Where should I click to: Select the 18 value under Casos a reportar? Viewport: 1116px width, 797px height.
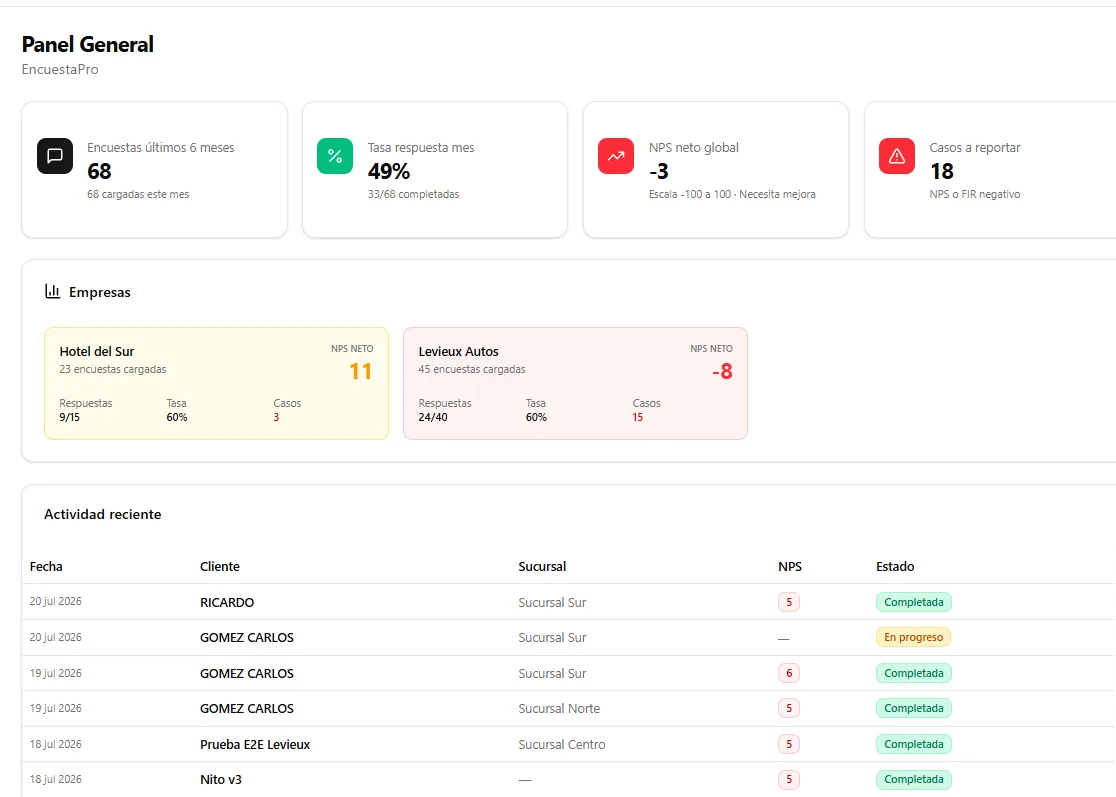942,171
